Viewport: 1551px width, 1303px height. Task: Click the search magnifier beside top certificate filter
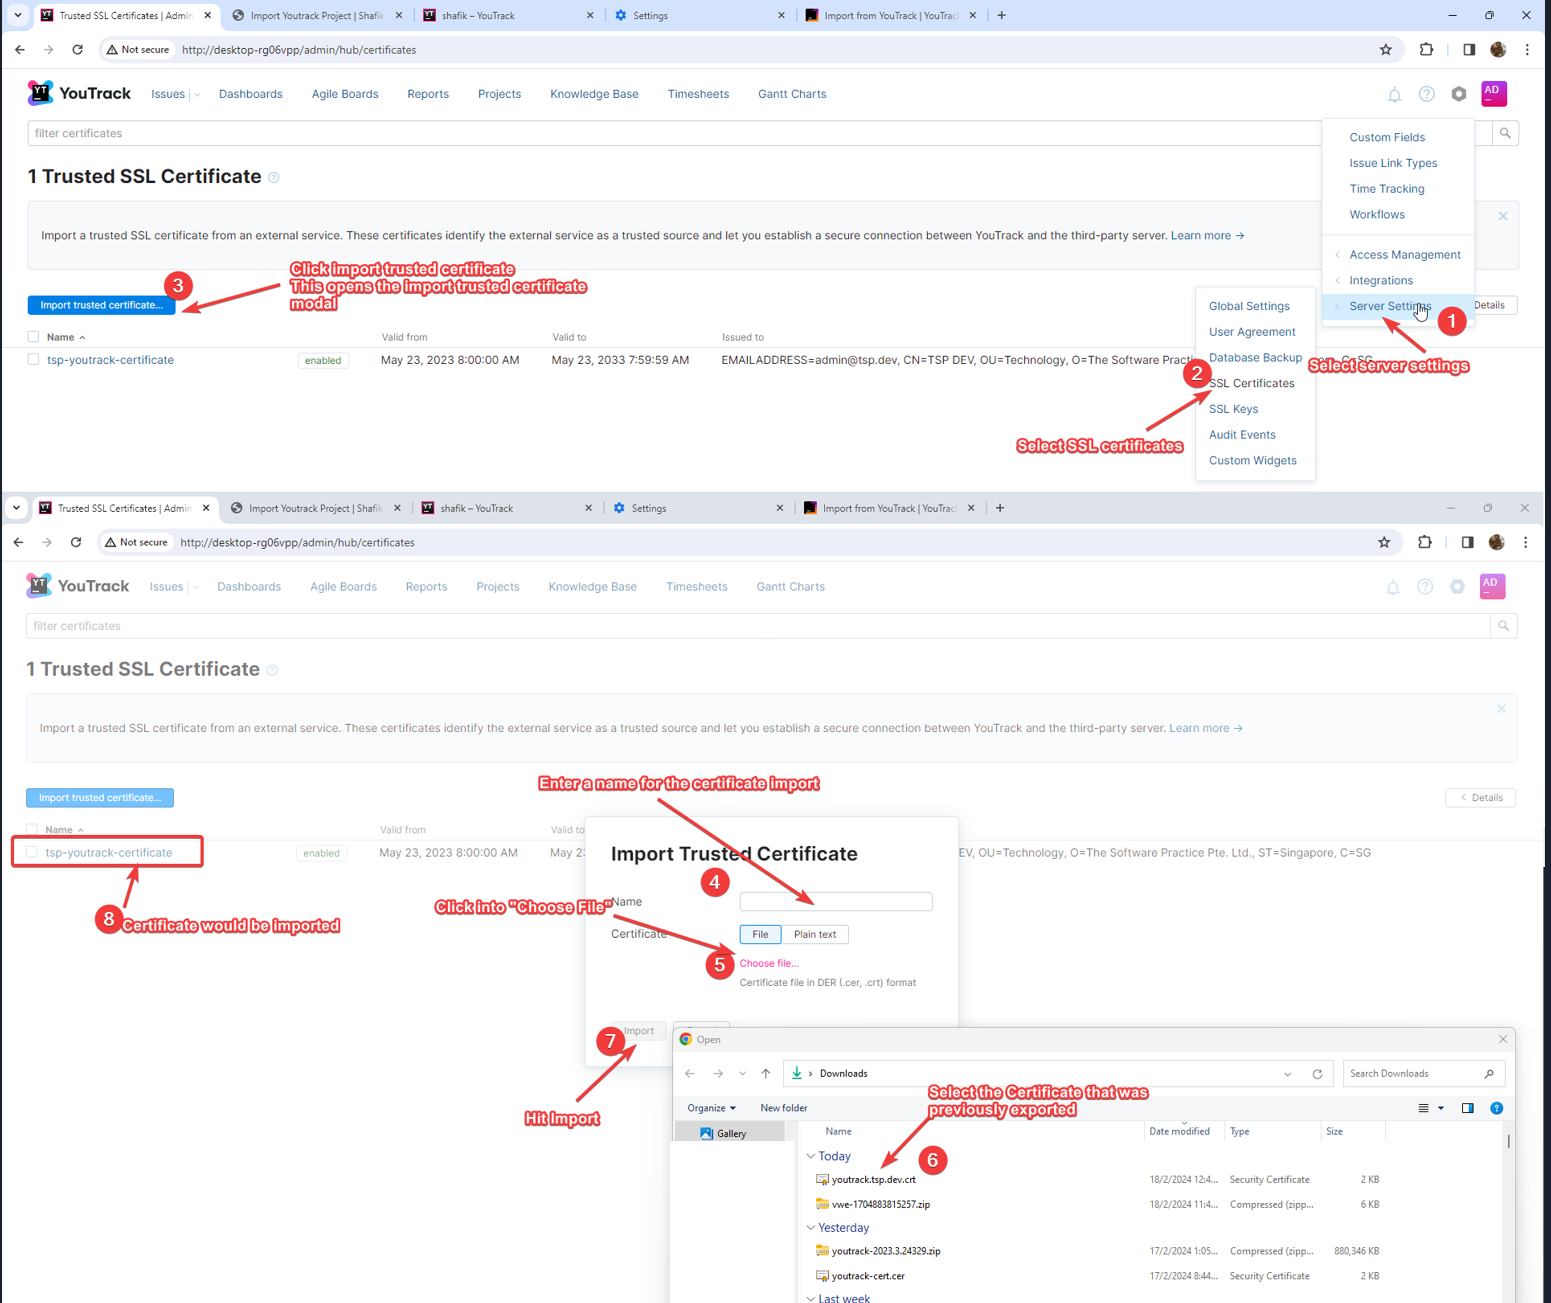coord(1504,133)
